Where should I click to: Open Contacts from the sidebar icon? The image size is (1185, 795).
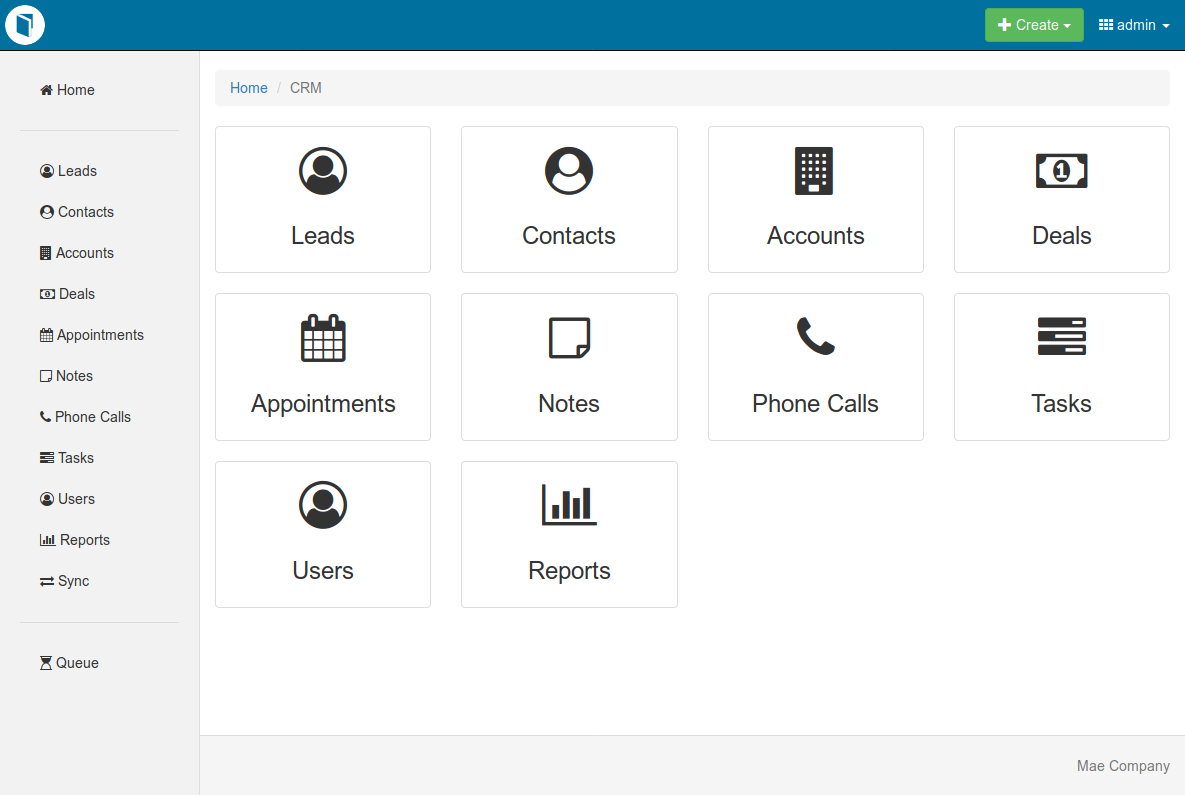46,212
